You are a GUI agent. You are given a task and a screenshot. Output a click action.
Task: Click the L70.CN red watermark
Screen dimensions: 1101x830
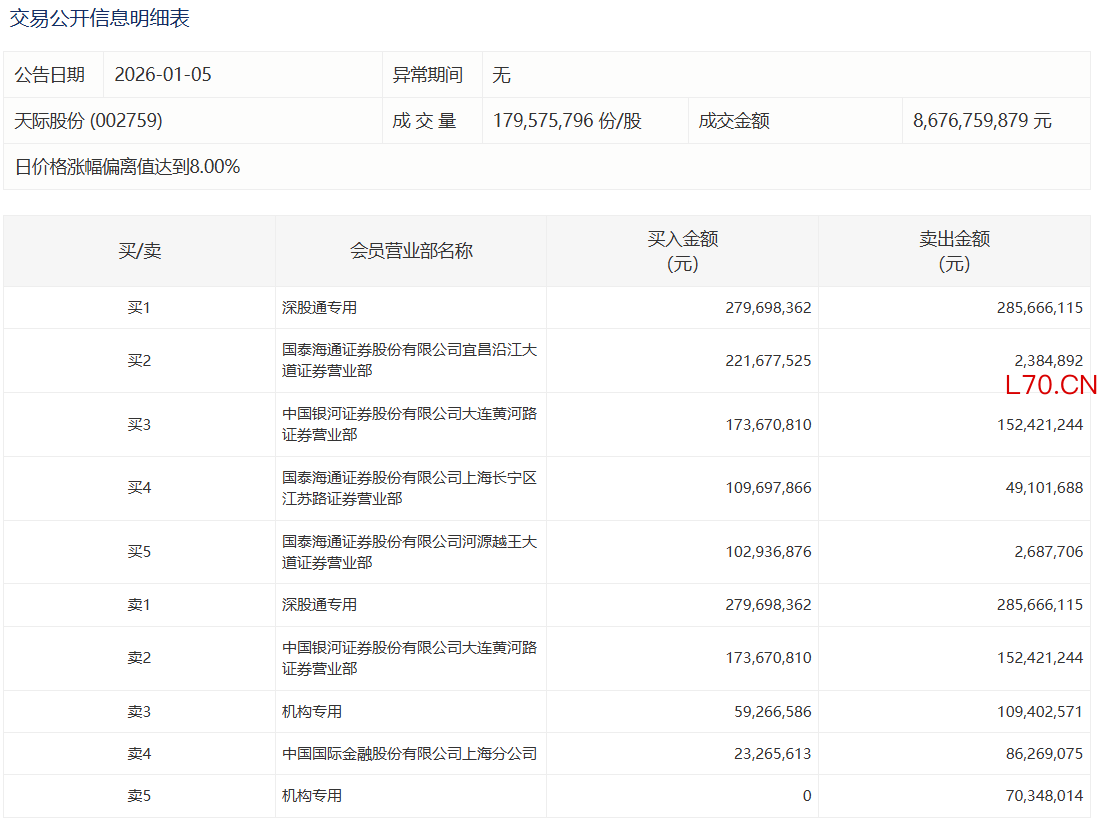click(x=1051, y=385)
